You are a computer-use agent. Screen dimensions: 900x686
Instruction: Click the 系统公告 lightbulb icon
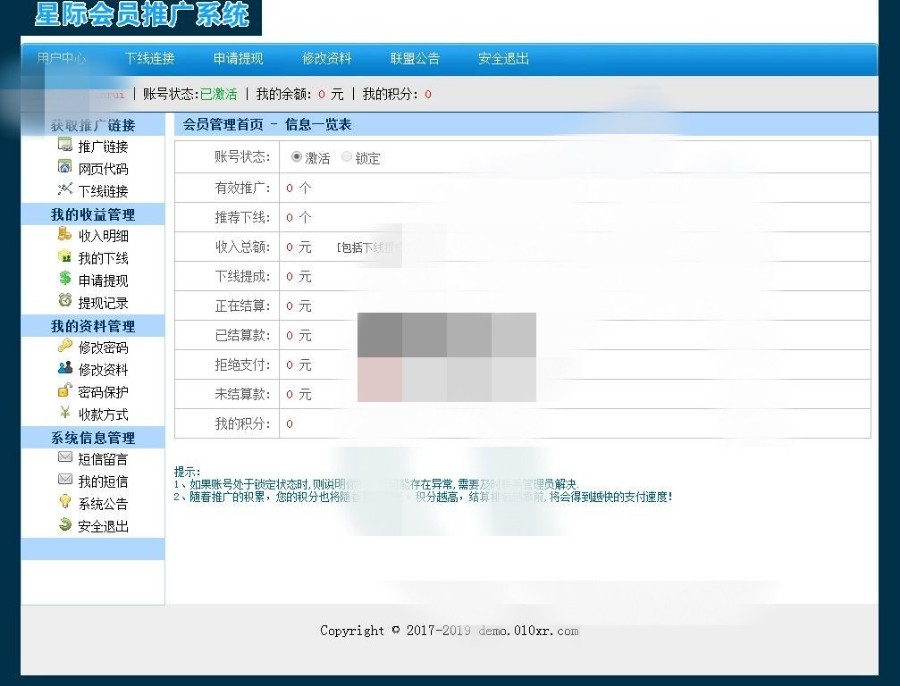pyautogui.click(x=65, y=502)
